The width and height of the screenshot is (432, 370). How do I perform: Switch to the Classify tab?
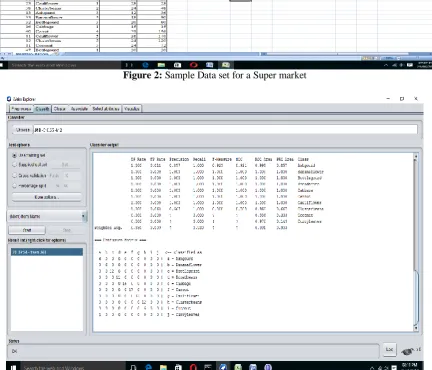42,109
